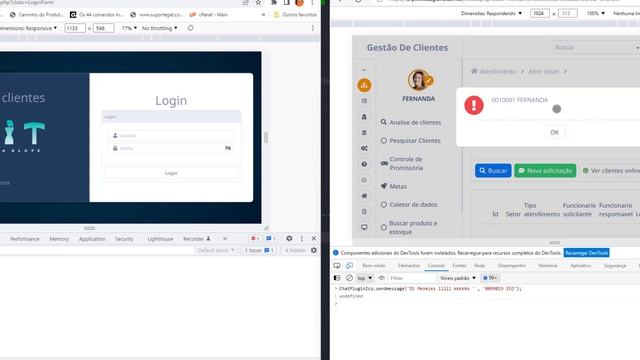Click the cogs icon in the sidebar
The width and height of the screenshot is (640, 360).
364,148
